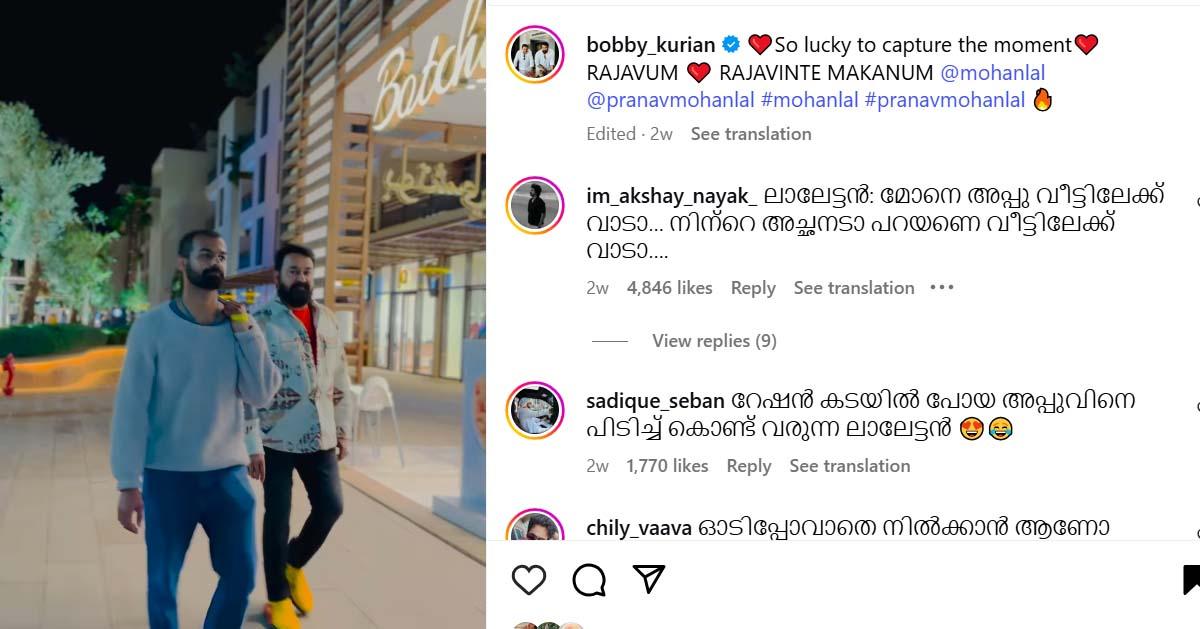Open the comment bubble icon

589,580
